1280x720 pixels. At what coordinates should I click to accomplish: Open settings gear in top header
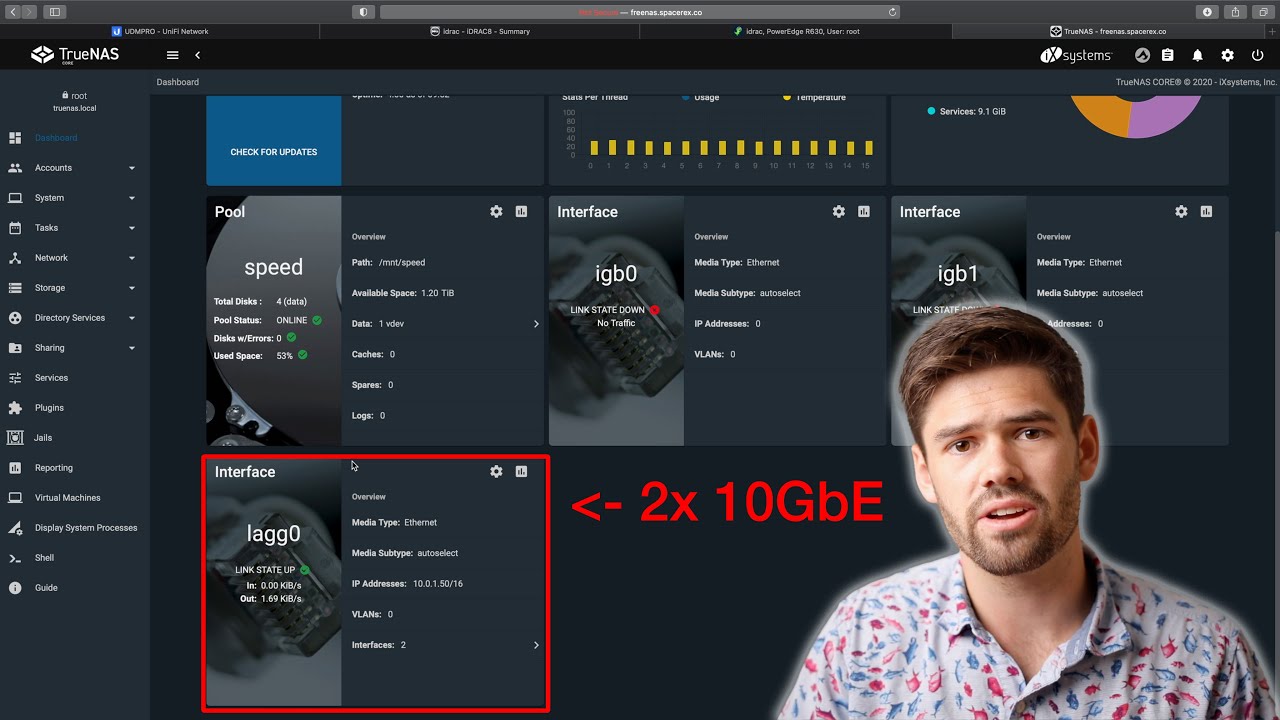coord(1228,56)
